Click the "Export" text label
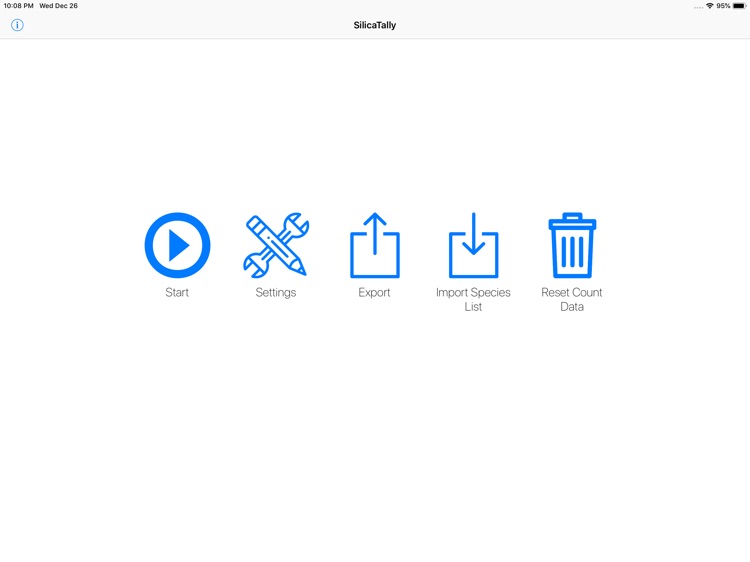The image size is (750, 562). (374, 293)
